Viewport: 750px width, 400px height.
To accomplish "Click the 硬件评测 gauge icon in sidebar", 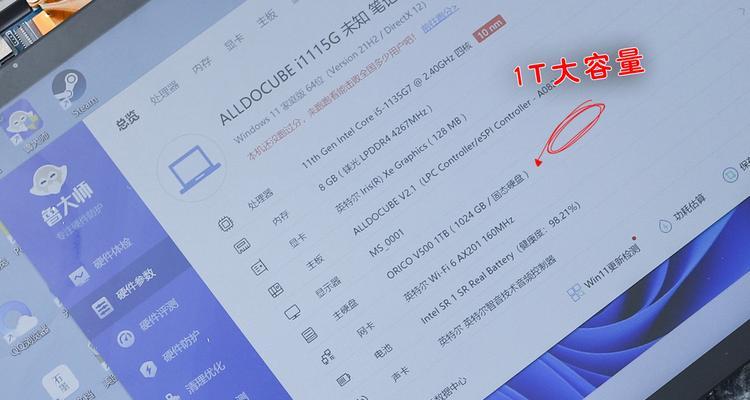I will point(126,339).
